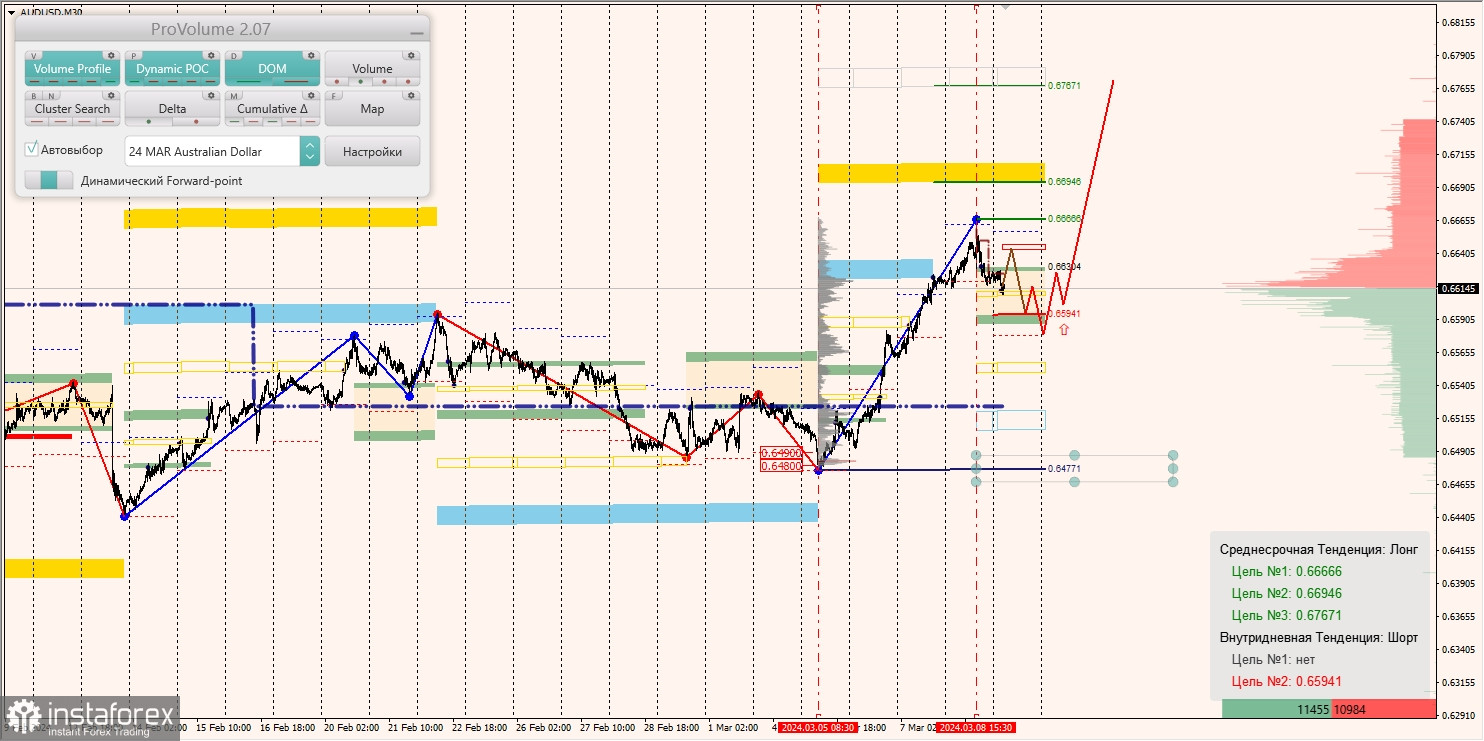Click the N hotkey tag on Cluster Search

(51, 96)
